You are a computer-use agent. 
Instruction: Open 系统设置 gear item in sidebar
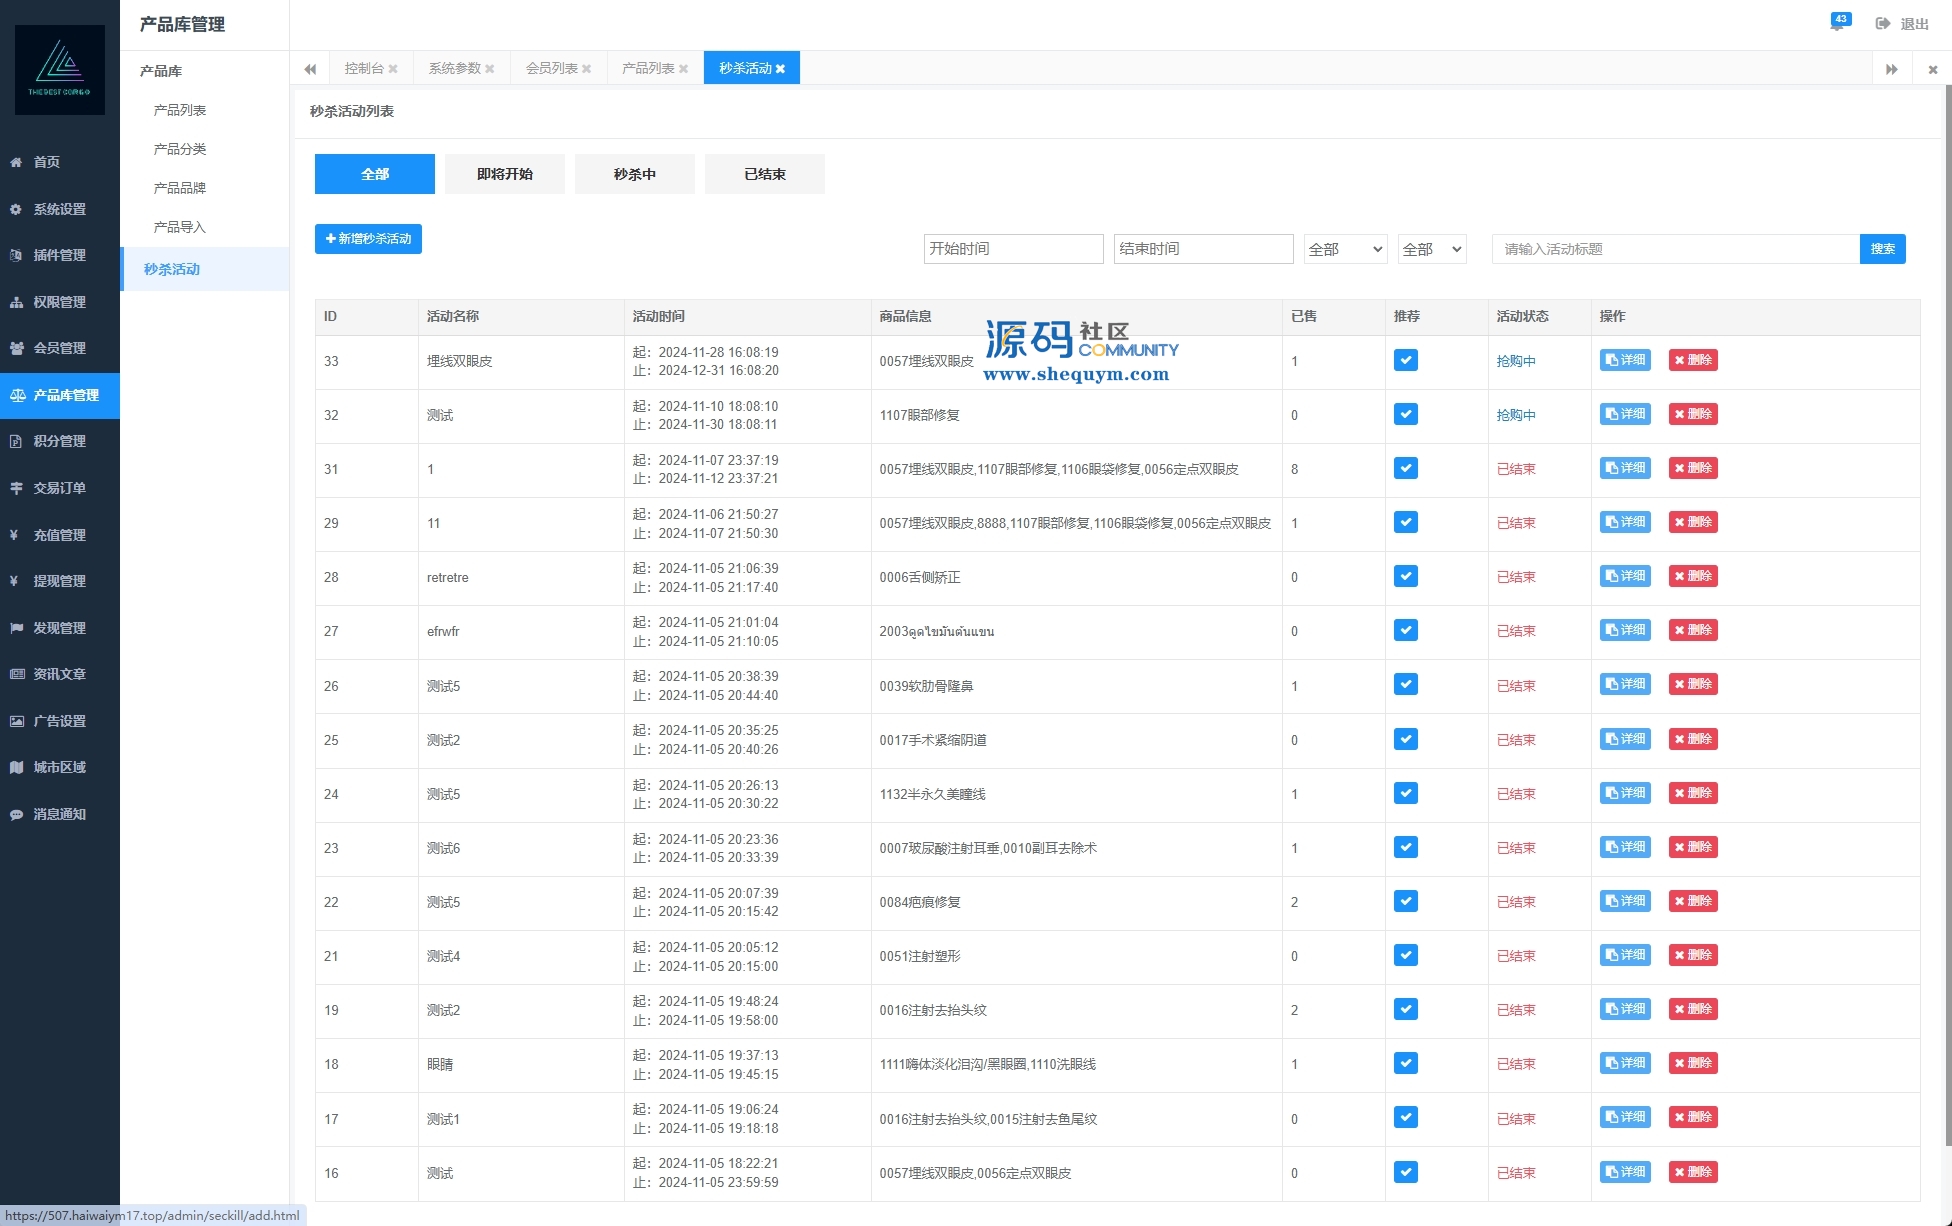pyautogui.click(x=16, y=209)
